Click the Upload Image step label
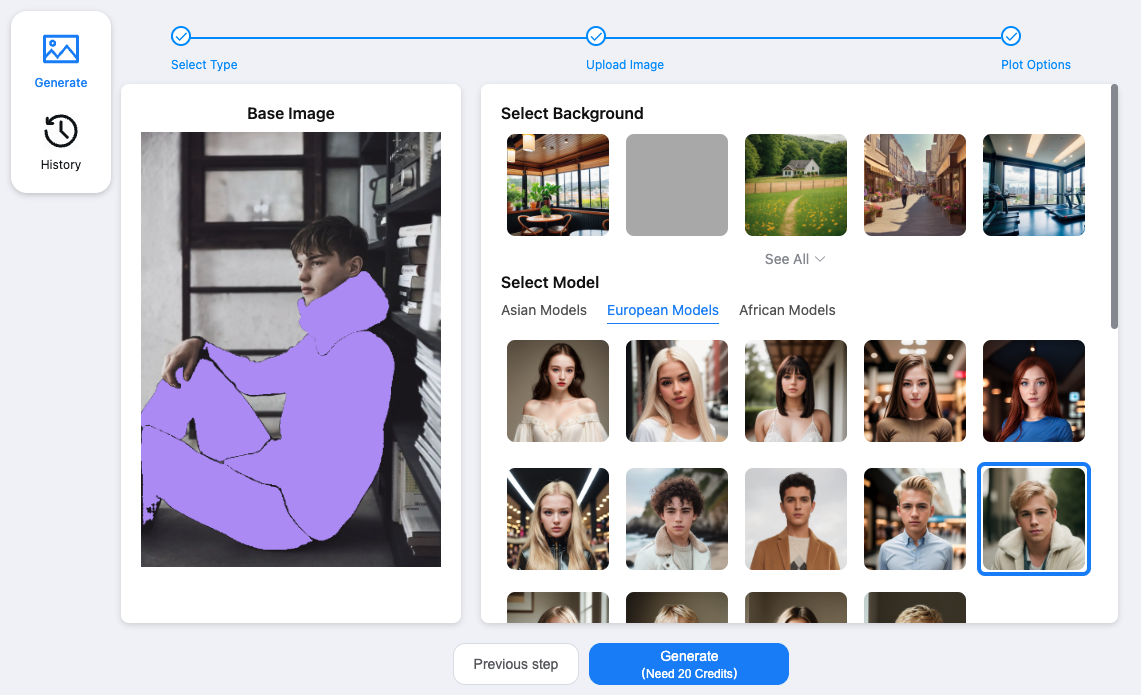This screenshot has width=1141, height=695. pyautogui.click(x=624, y=65)
